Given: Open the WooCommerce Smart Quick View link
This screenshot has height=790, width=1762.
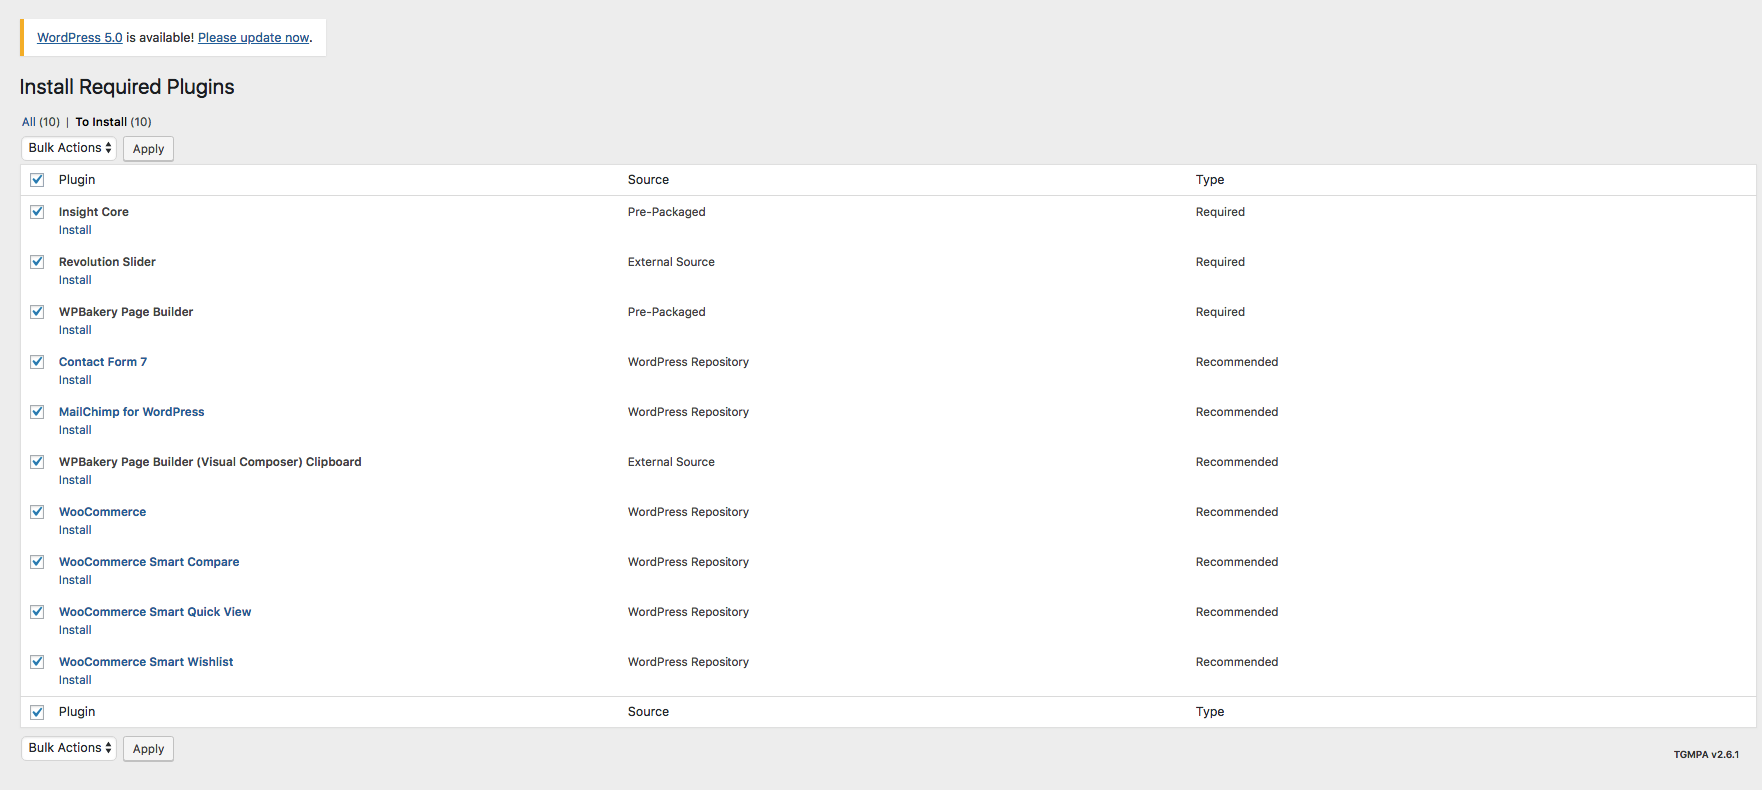Looking at the screenshot, I should 155,612.
